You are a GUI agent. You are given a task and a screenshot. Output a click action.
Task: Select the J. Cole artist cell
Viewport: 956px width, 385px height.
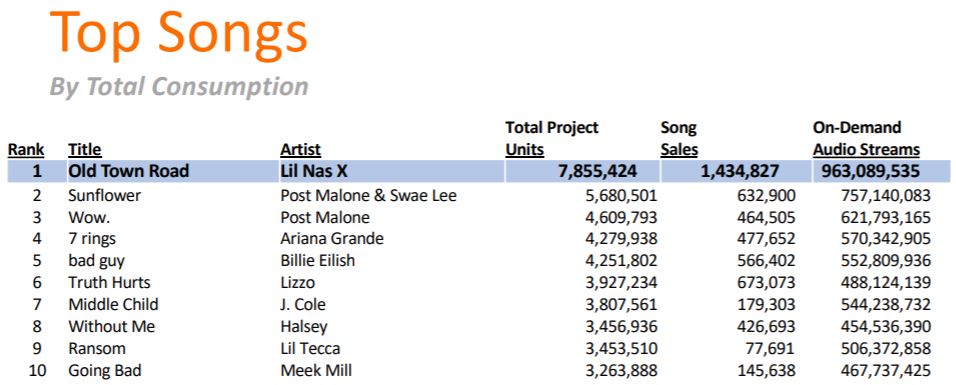(x=303, y=304)
